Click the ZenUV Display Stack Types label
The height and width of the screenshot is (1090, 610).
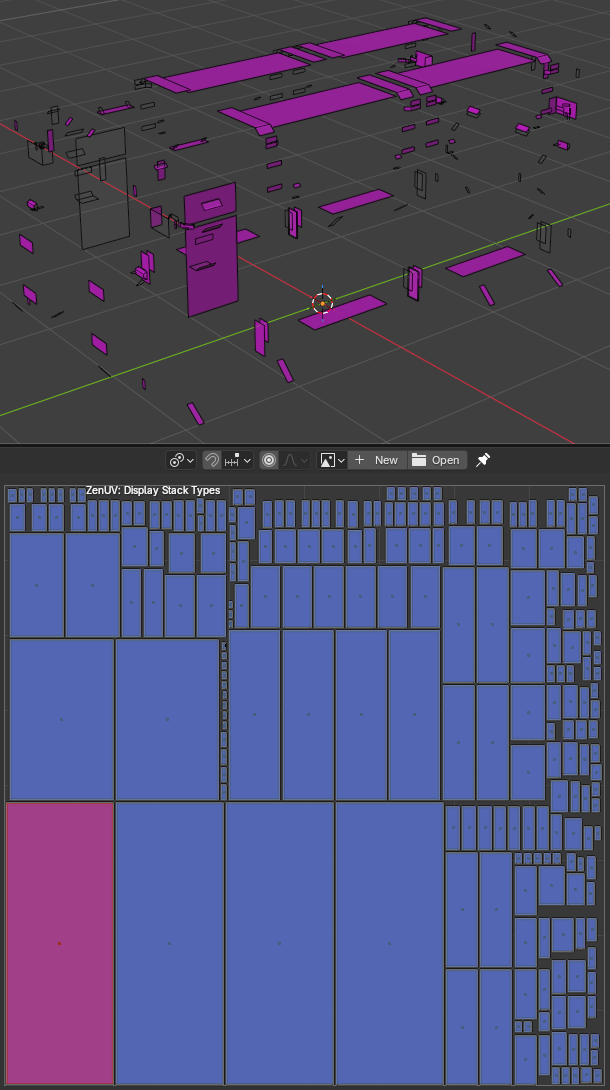click(x=153, y=490)
